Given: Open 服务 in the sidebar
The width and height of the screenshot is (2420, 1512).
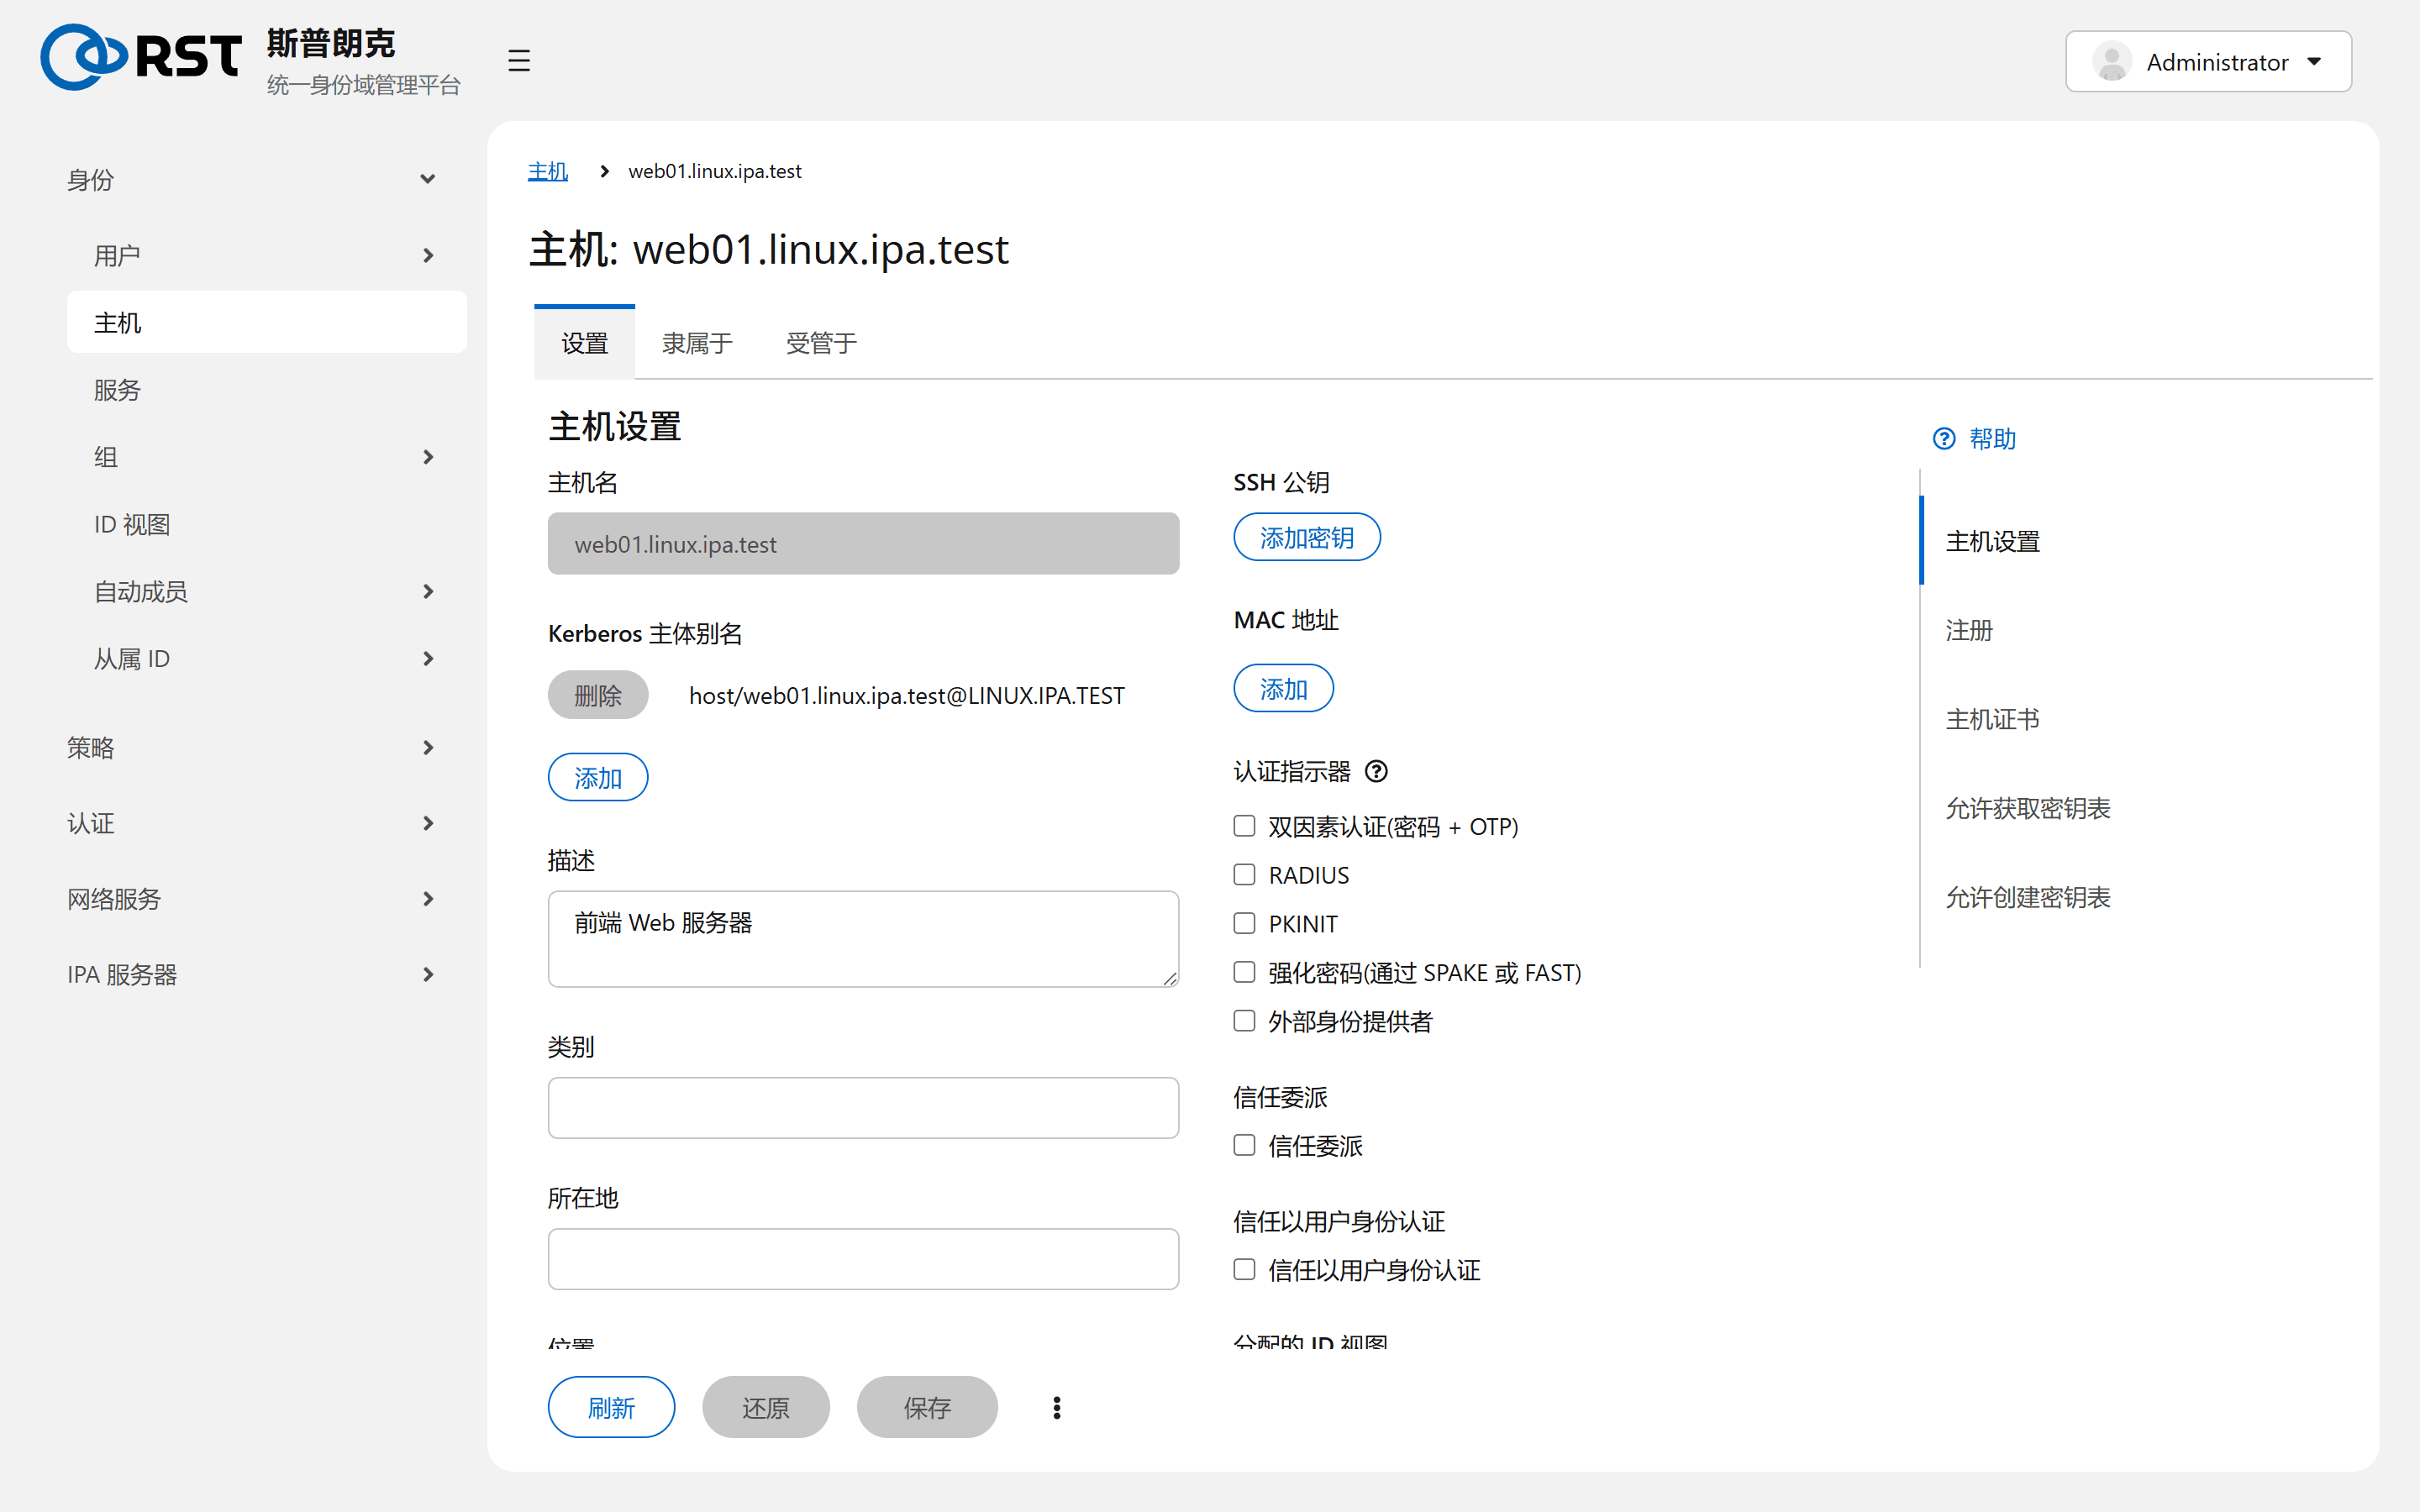Looking at the screenshot, I should pyautogui.click(x=267, y=390).
